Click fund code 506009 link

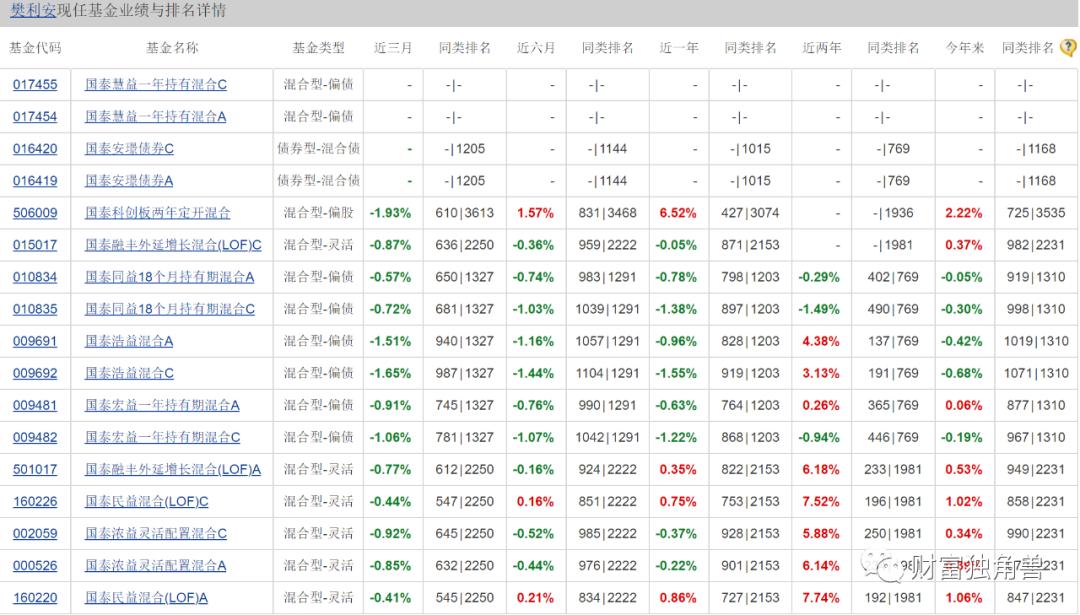(x=35, y=212)
